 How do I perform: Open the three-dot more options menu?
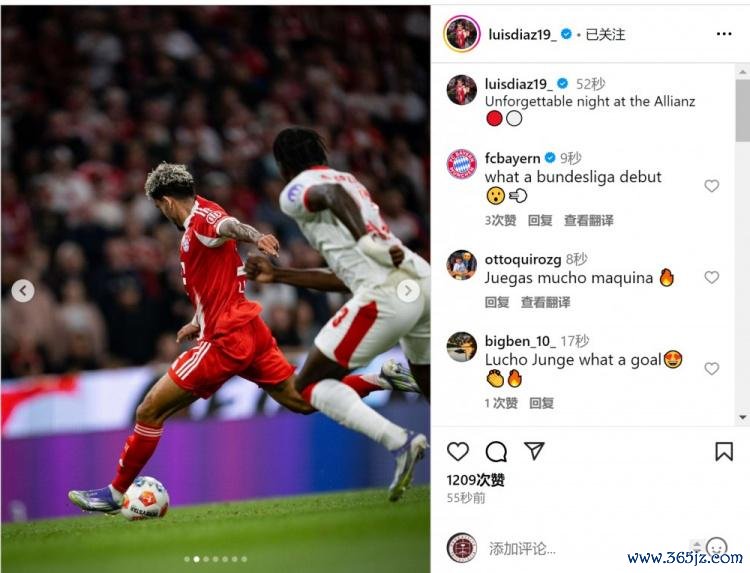(724, 34)
